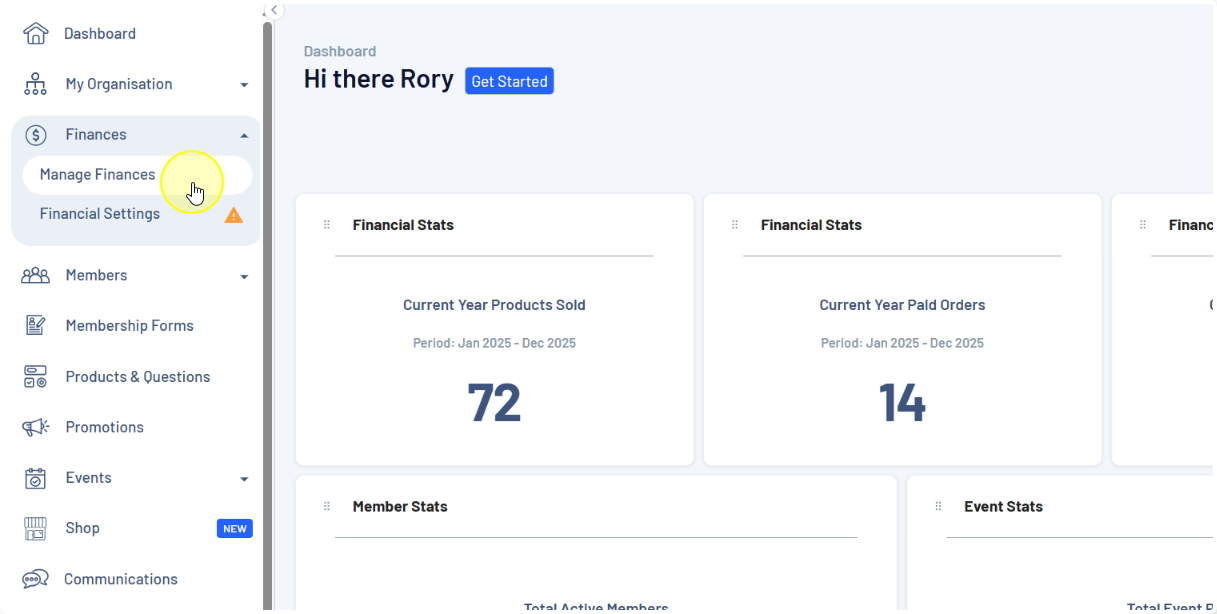Click the Finances dollar icon
The height and width of the screenshot is (614, 1217).
(x=35, y=135)
